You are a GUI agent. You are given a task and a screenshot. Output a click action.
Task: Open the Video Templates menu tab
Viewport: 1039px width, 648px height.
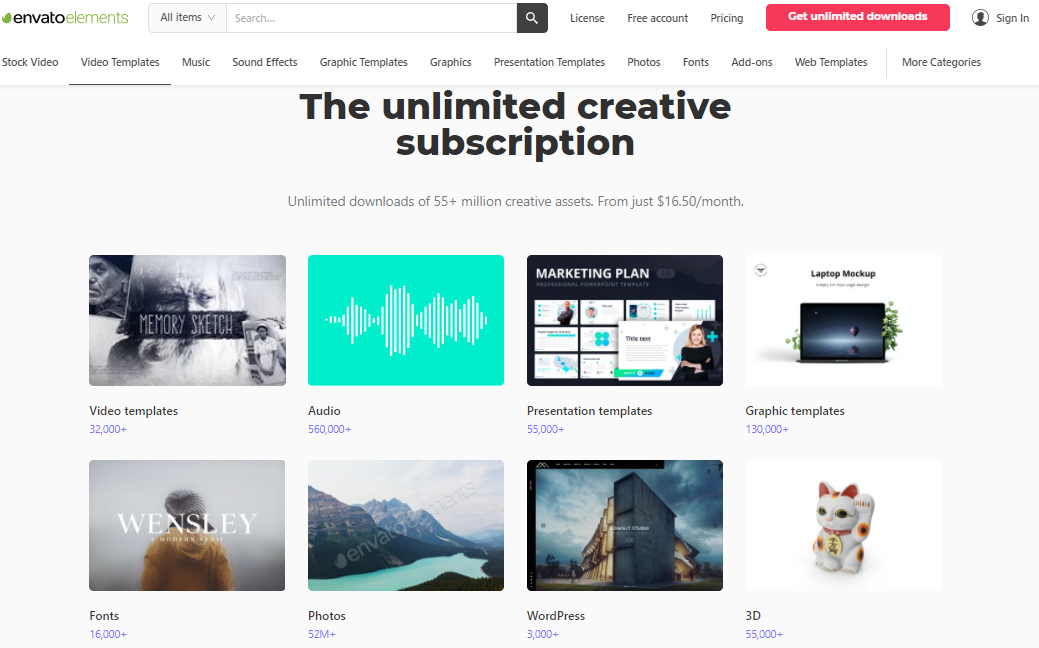[x=120, y=62]
